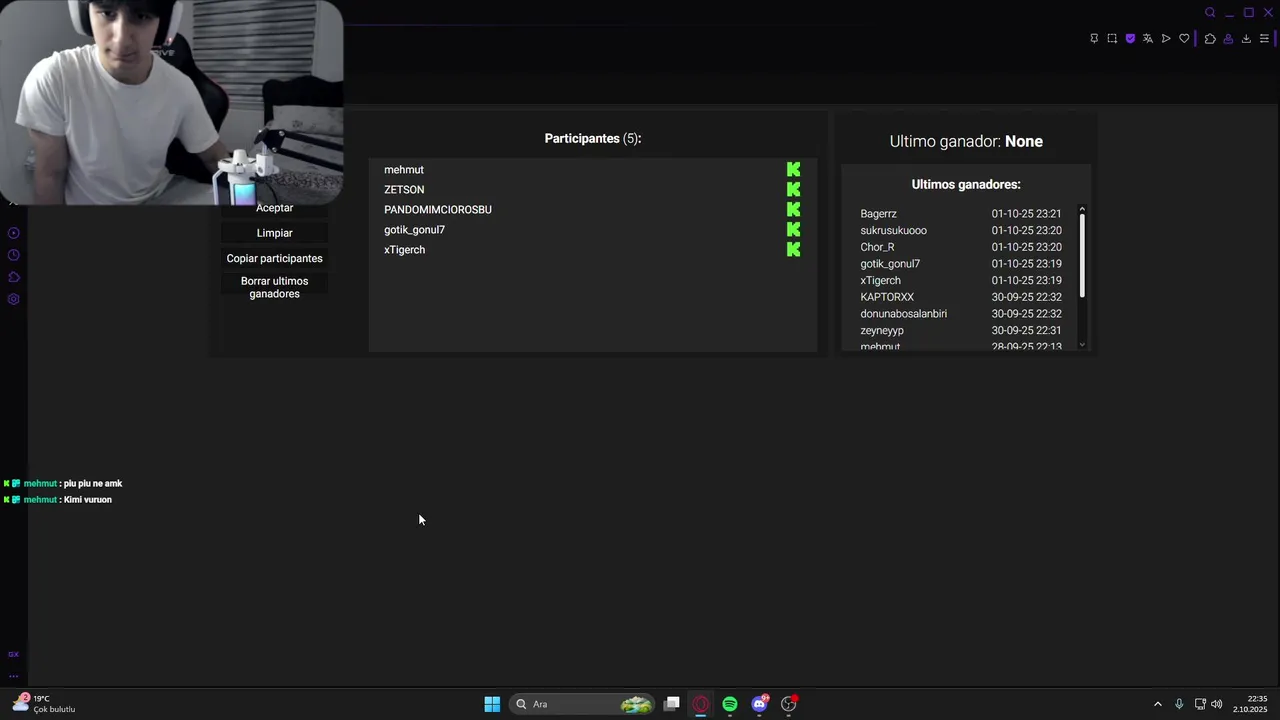
Task: Open the taskbar clock and date
Action: point(1250,704)
